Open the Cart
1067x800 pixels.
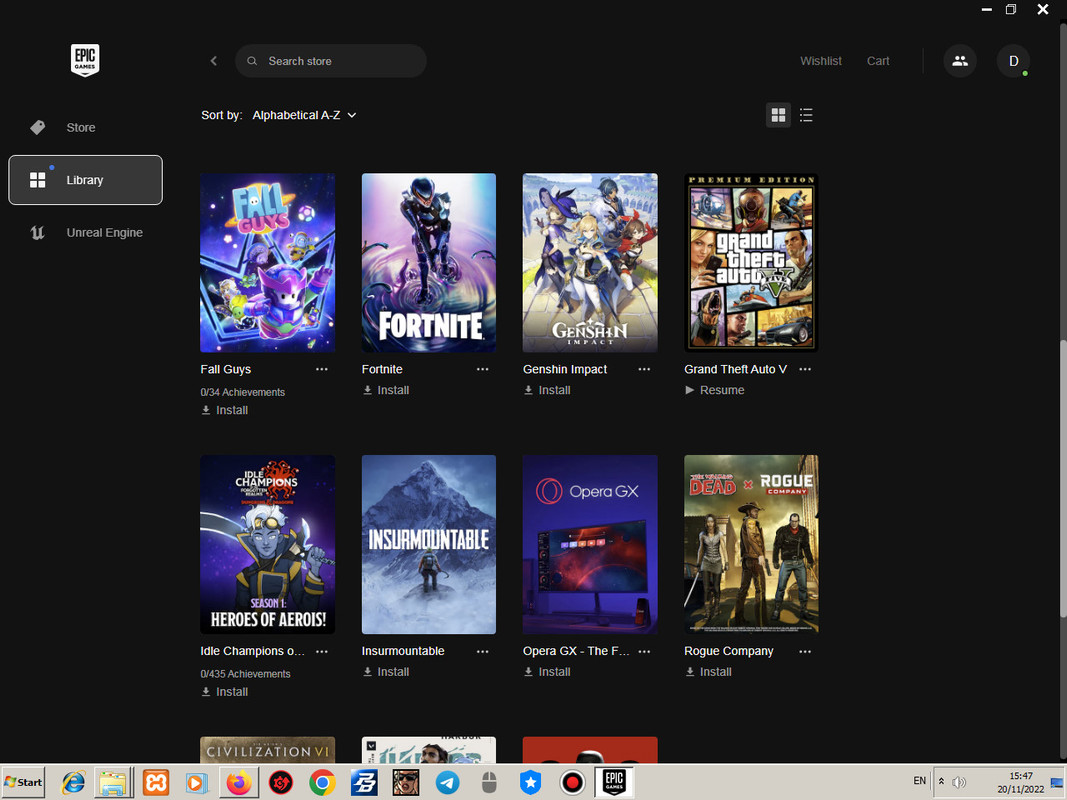[x=878, y=61]
